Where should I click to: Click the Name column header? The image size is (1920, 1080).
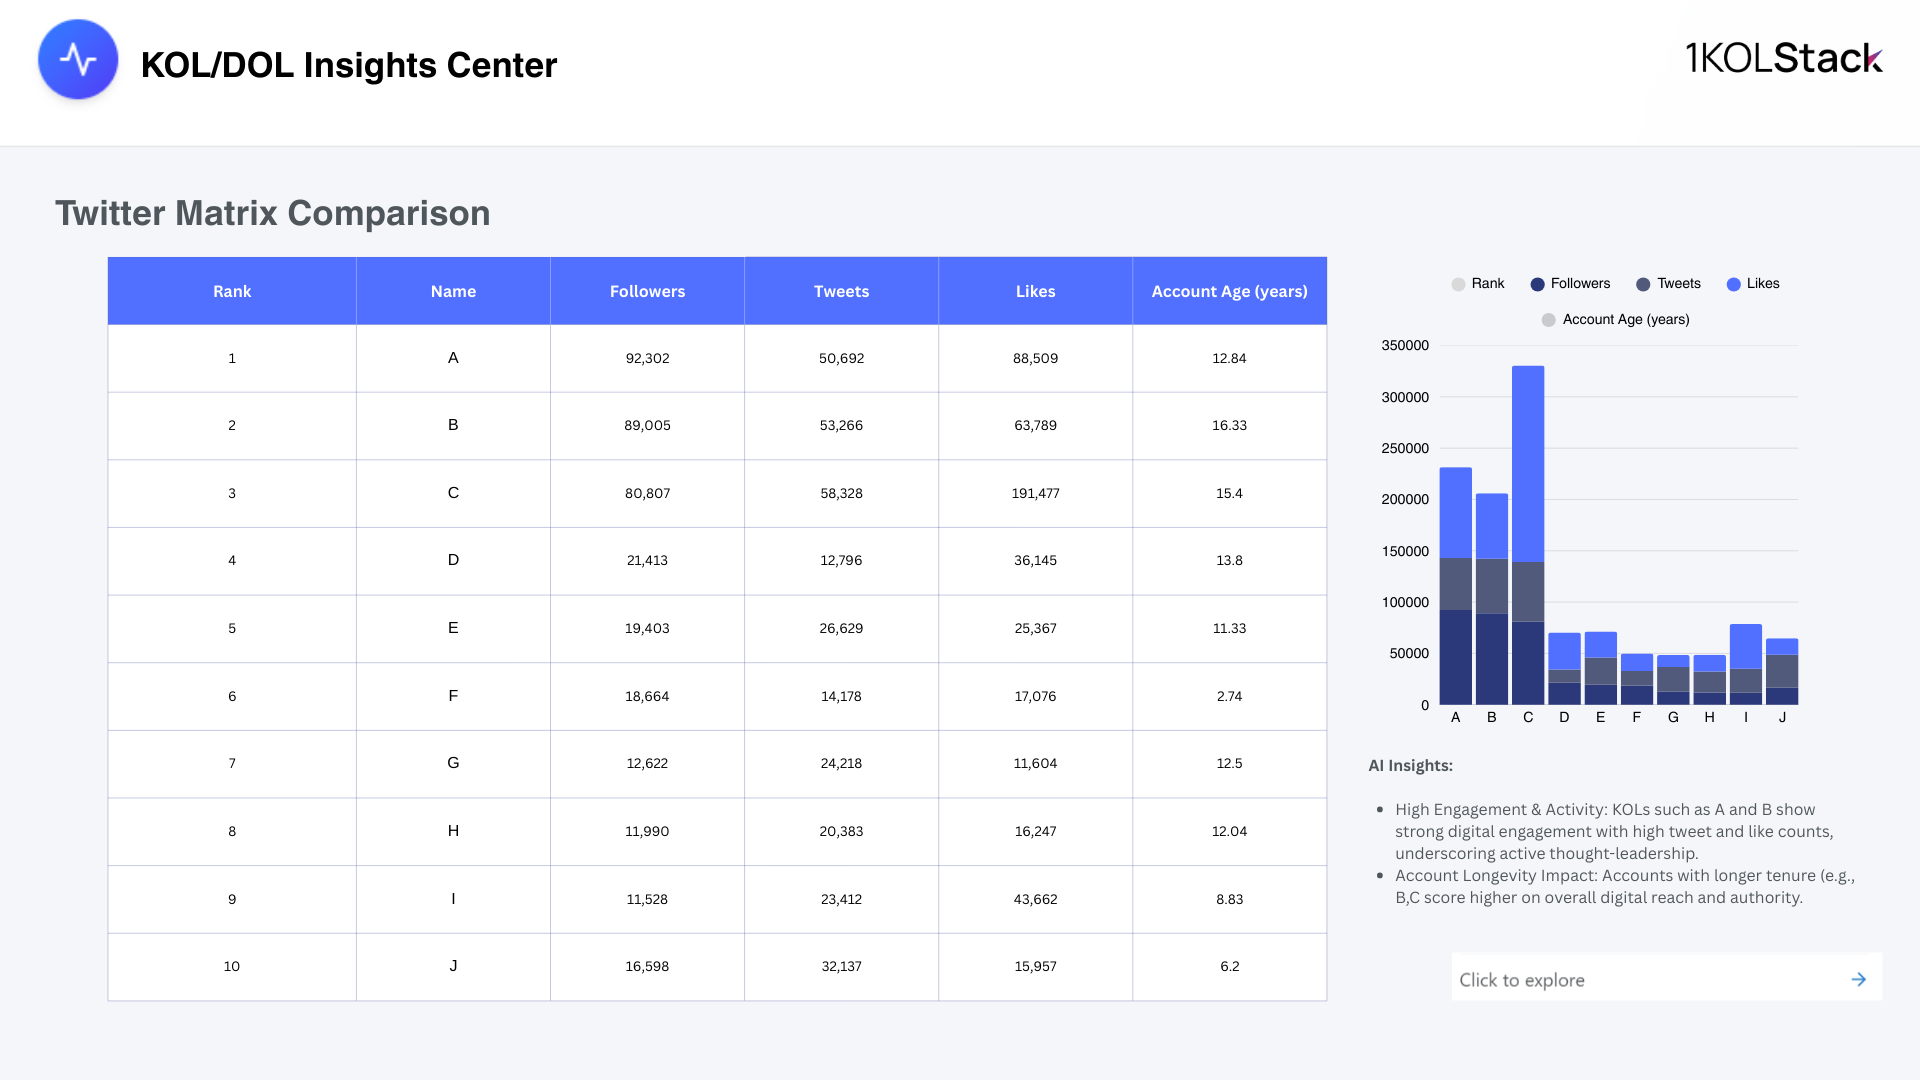point(453,291)
